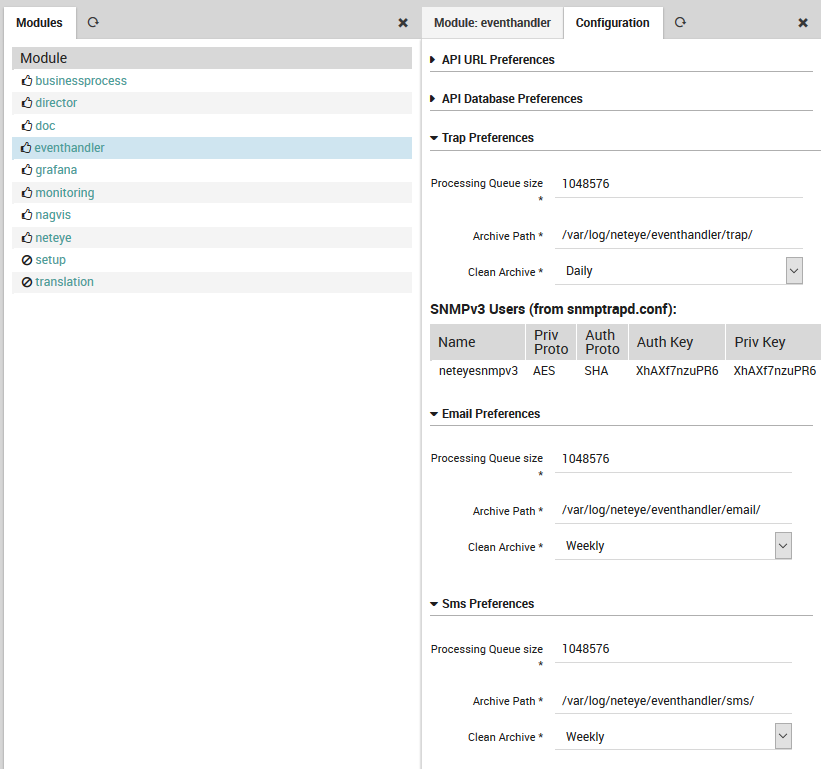Open the nagvis module link
Viewport: 821px width, 769px height.
click(53, 215)
